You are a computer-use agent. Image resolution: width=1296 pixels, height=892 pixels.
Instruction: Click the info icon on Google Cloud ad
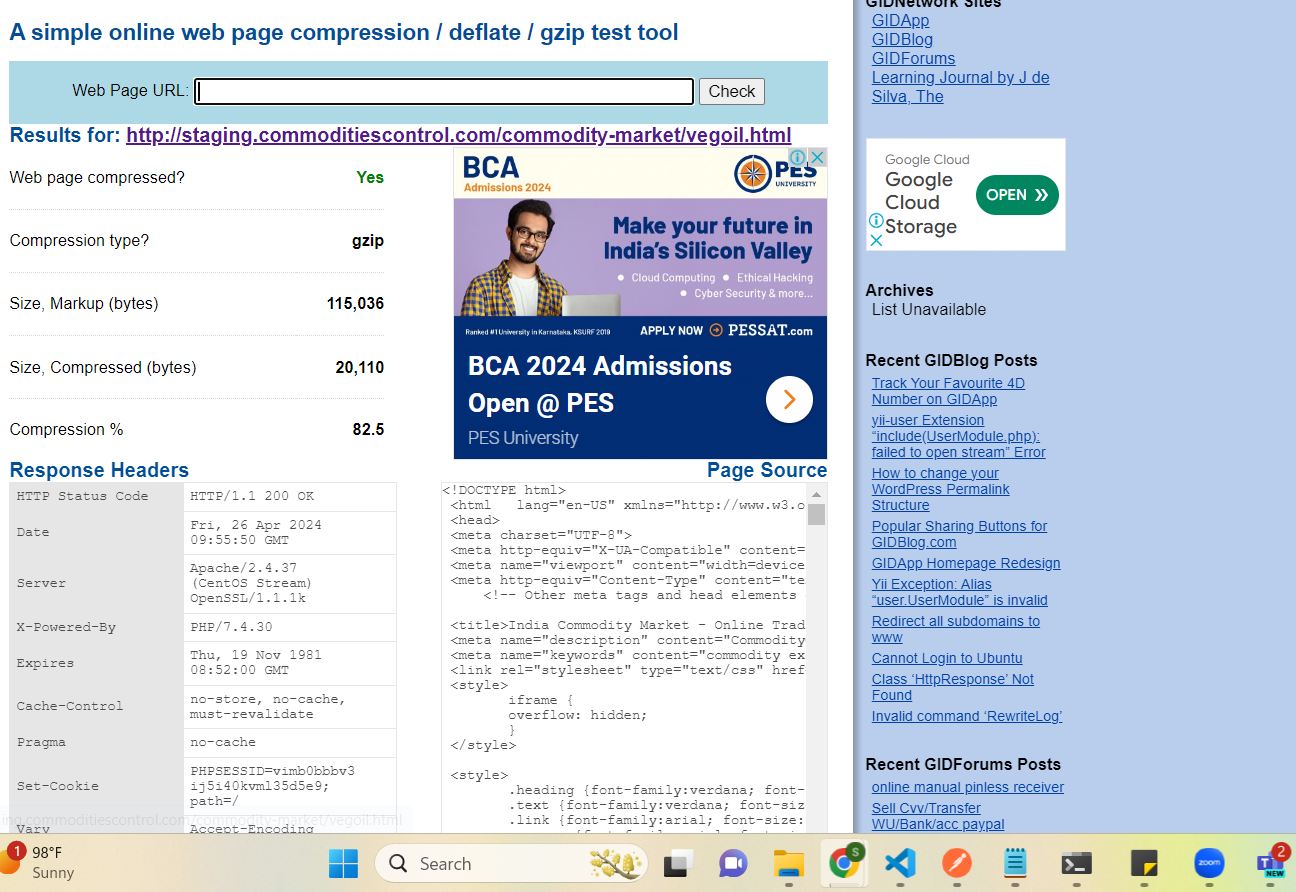pos(875,221)
